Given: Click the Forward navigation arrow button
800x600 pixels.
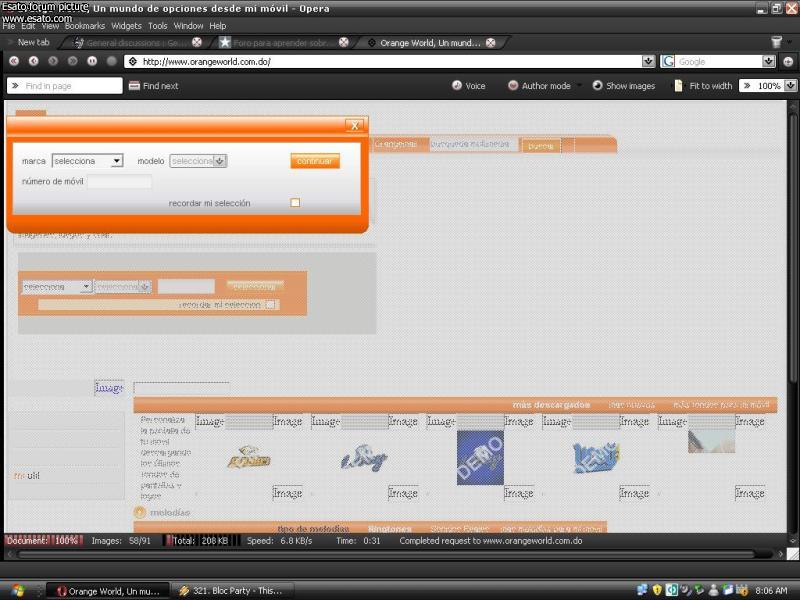Looking at the screenshot, I should pos(53,61).
